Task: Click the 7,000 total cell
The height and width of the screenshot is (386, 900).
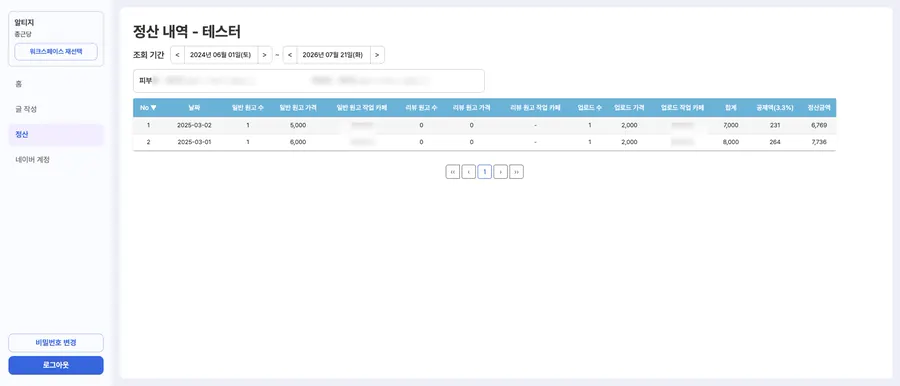Action: point(731,125)
